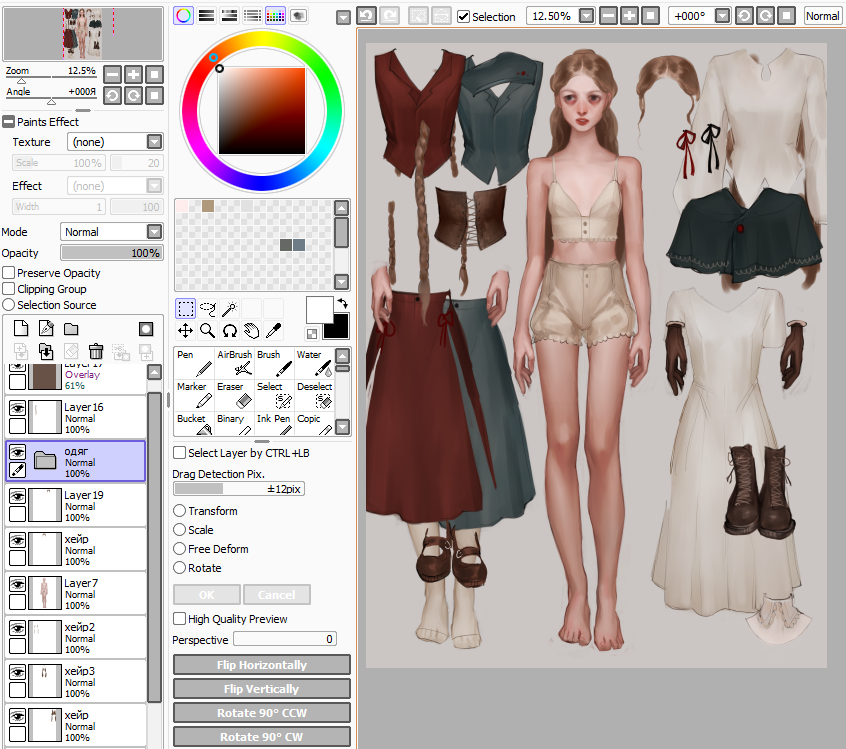Enable Select Layer by CTRL+LB
846x749 pixels.
[x=180, y=453]
